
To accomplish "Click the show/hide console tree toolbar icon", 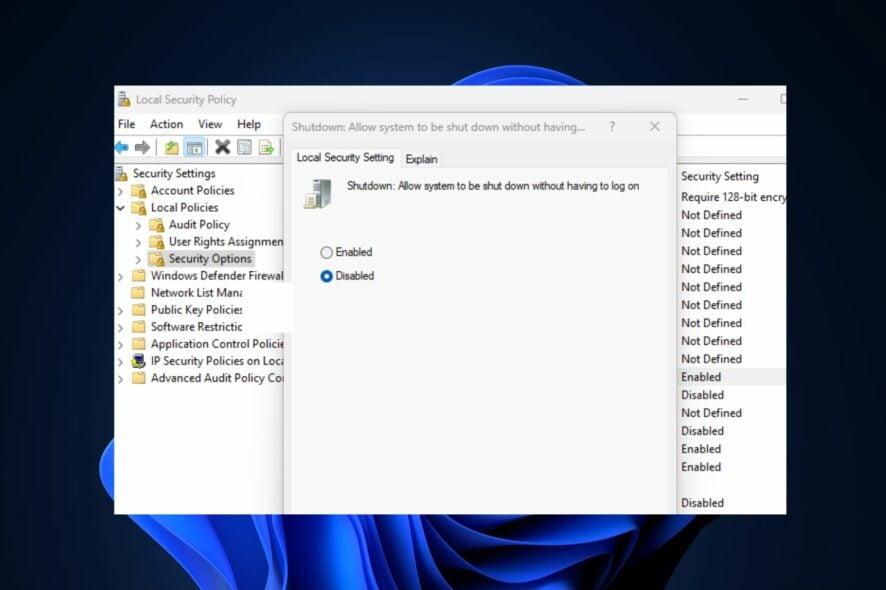I will [194, 147].
